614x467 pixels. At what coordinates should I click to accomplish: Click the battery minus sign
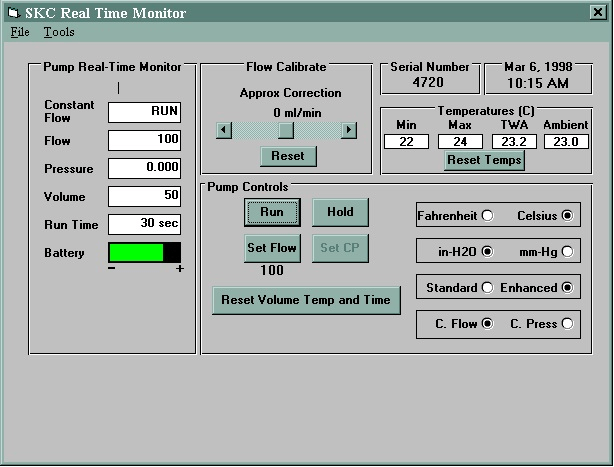point(112,268)
